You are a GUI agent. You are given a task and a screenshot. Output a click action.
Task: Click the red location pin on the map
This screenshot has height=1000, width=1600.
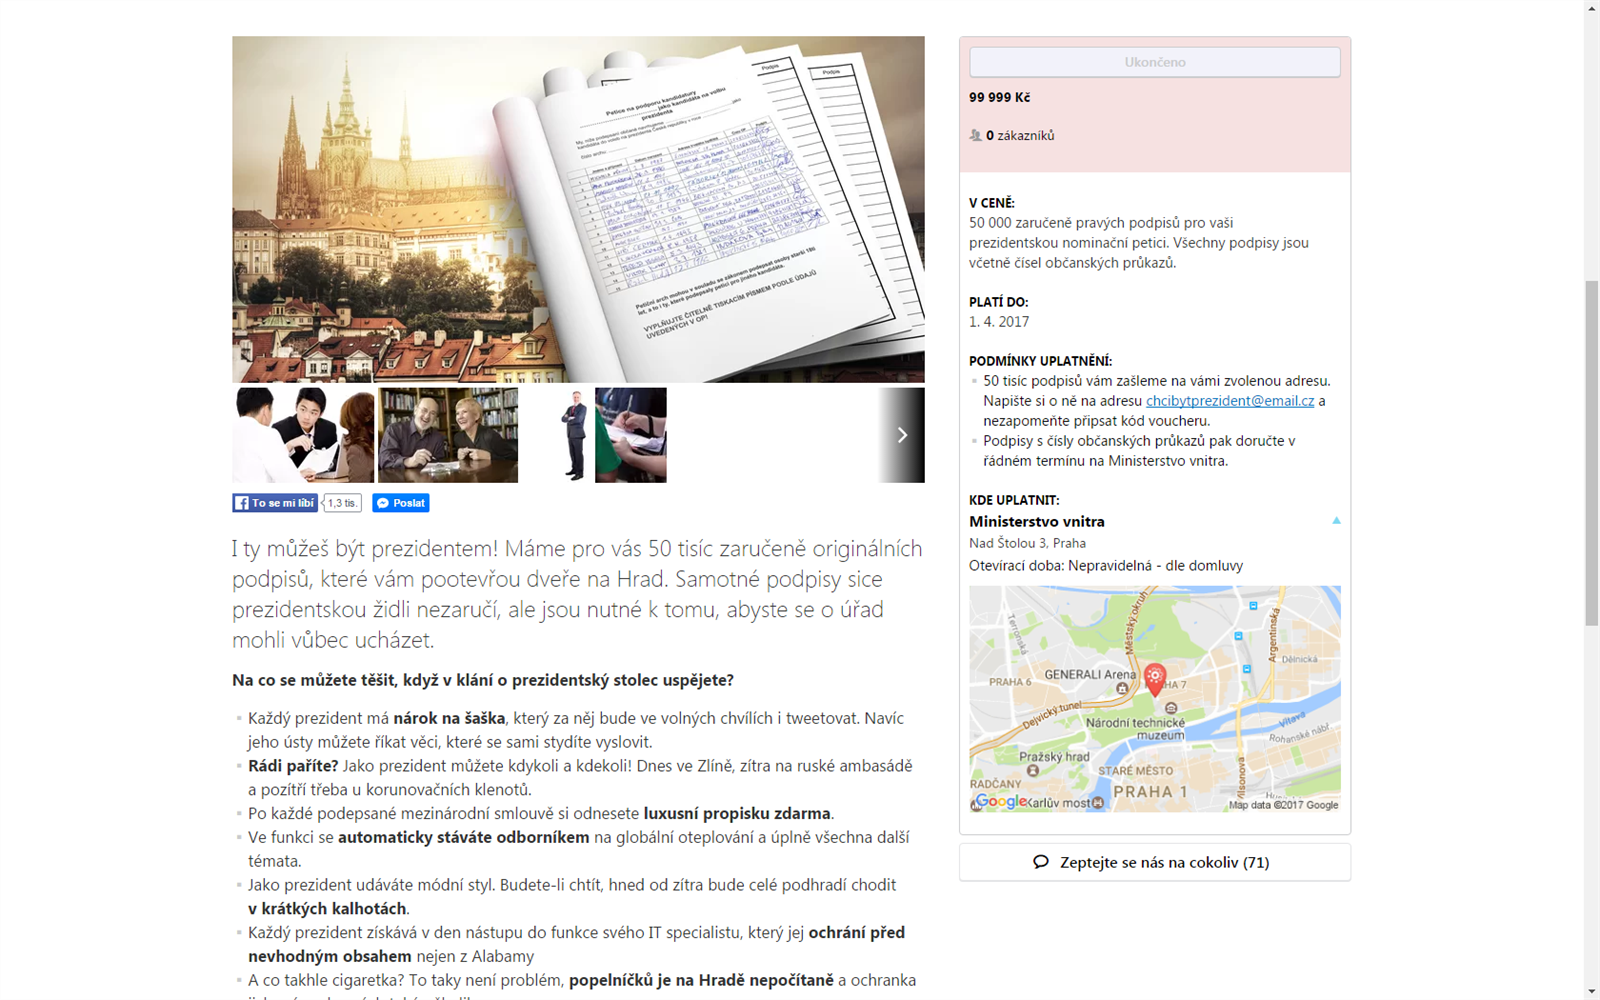pos(1154,678)
